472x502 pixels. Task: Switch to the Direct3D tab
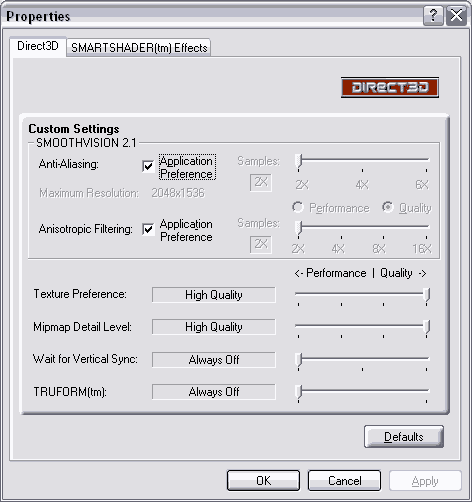click(x=38, y=46)
